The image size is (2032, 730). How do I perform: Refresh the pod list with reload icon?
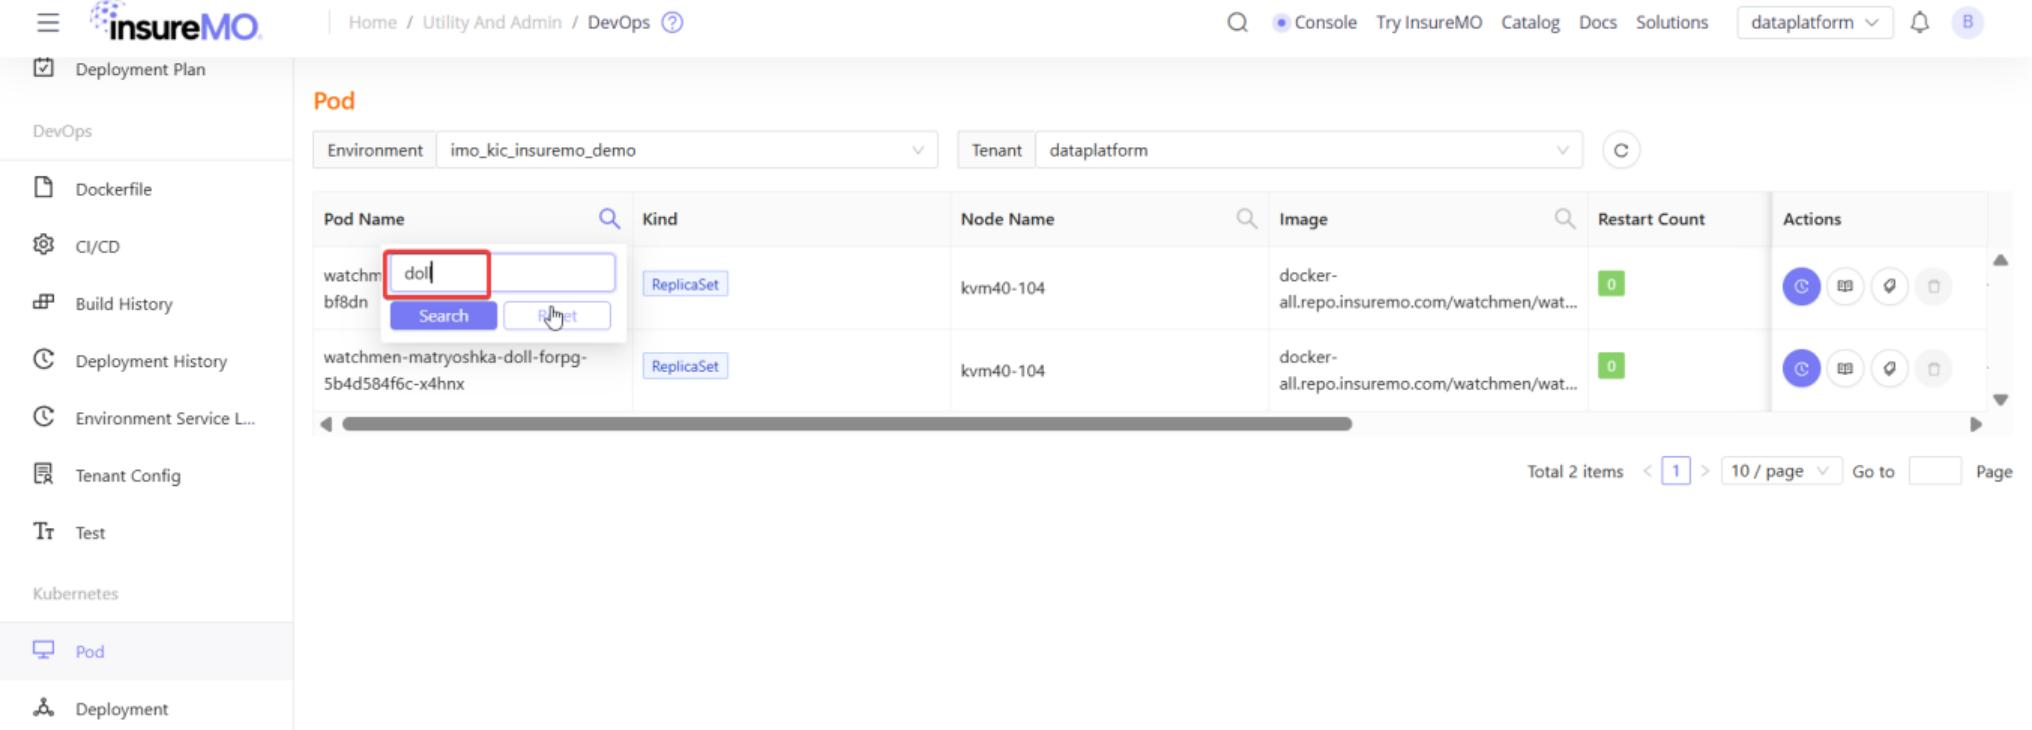(1621, 150)
